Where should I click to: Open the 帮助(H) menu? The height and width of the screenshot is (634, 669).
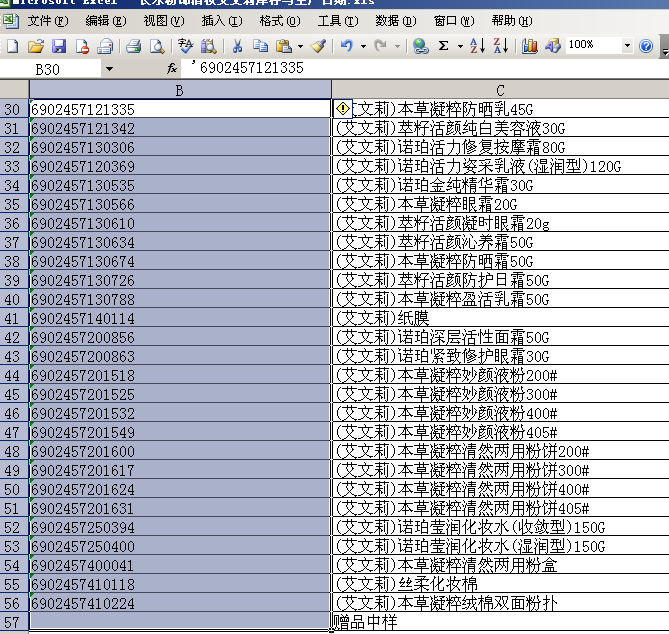click(x=512, y=21)
